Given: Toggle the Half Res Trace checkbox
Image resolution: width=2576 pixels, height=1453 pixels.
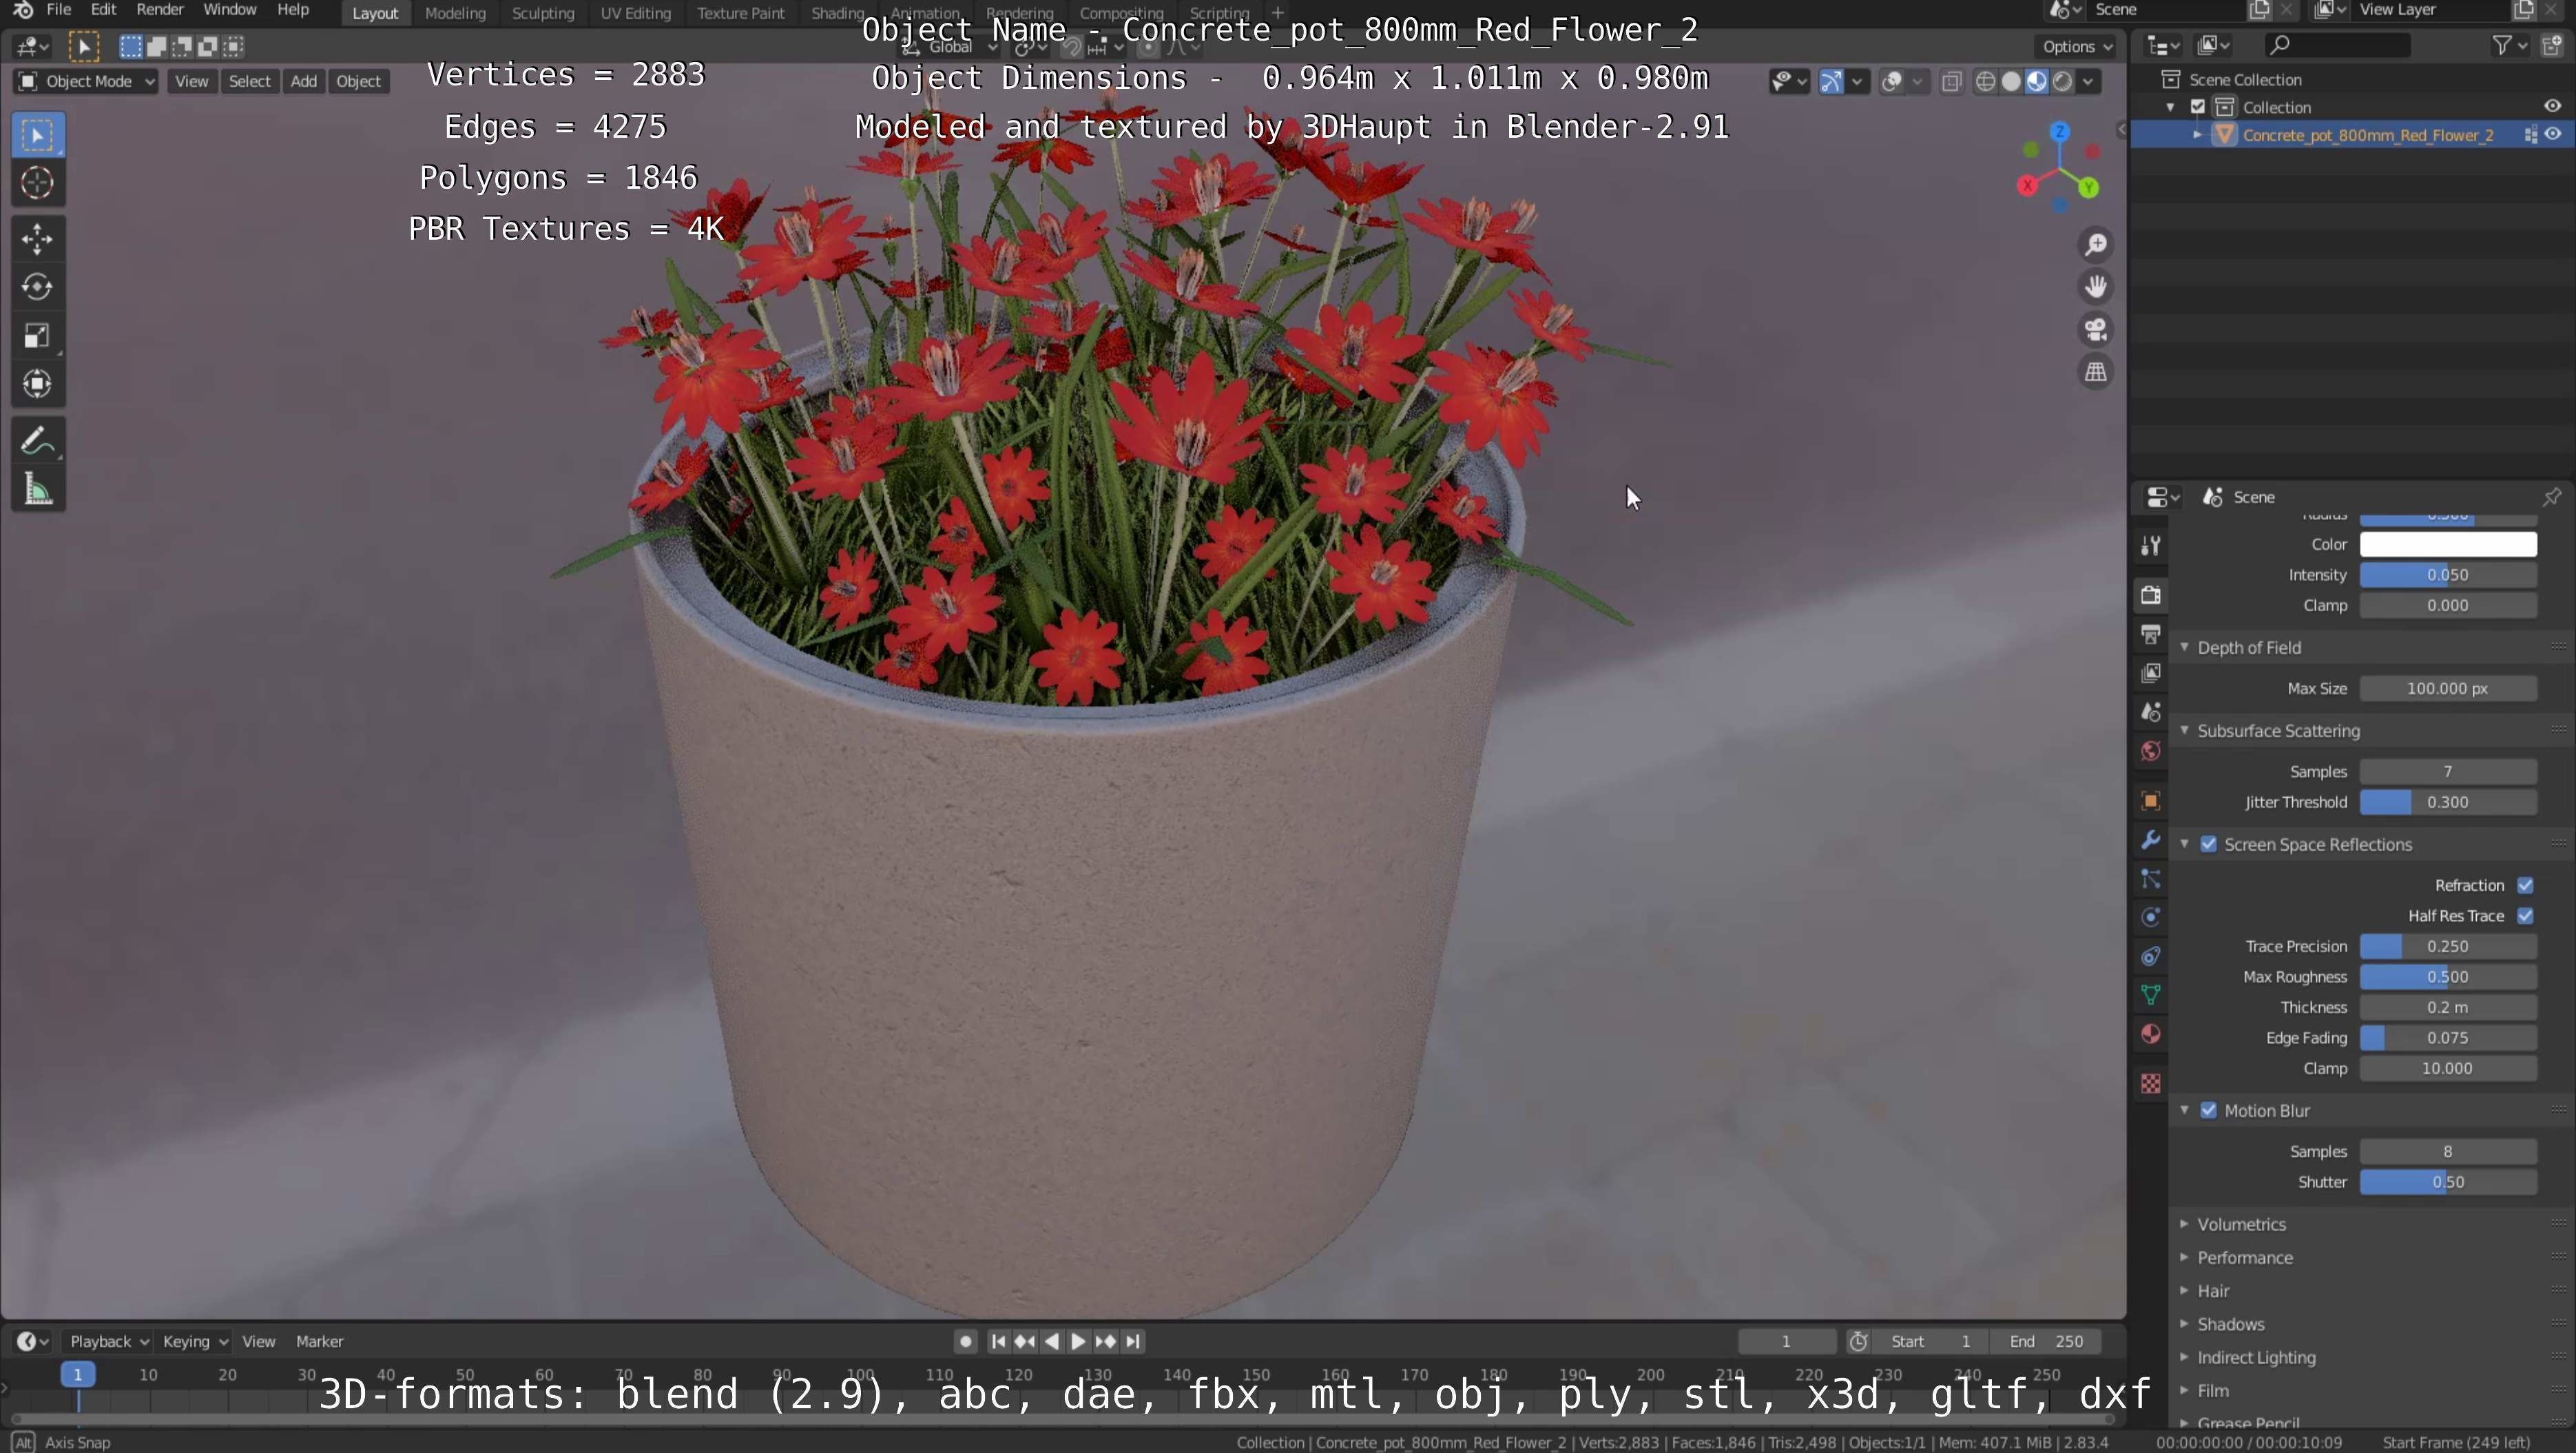Looking at the screenshot, I should tap(2525, 916).
